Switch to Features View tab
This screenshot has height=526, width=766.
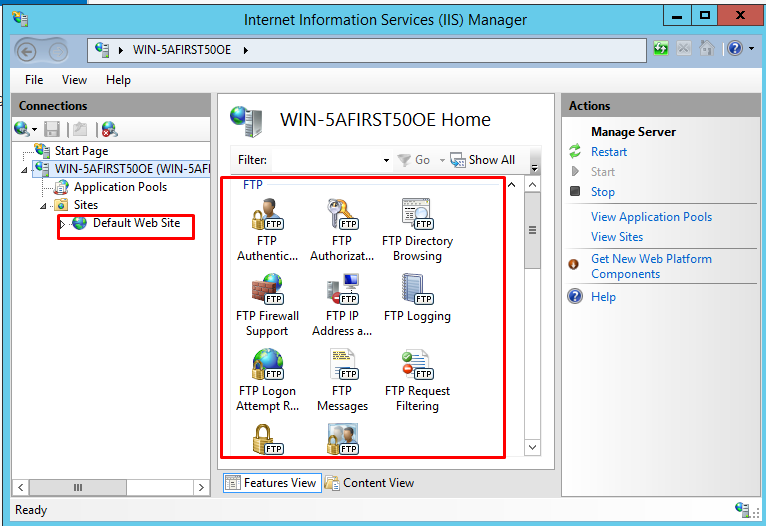(x=272, y=483)
